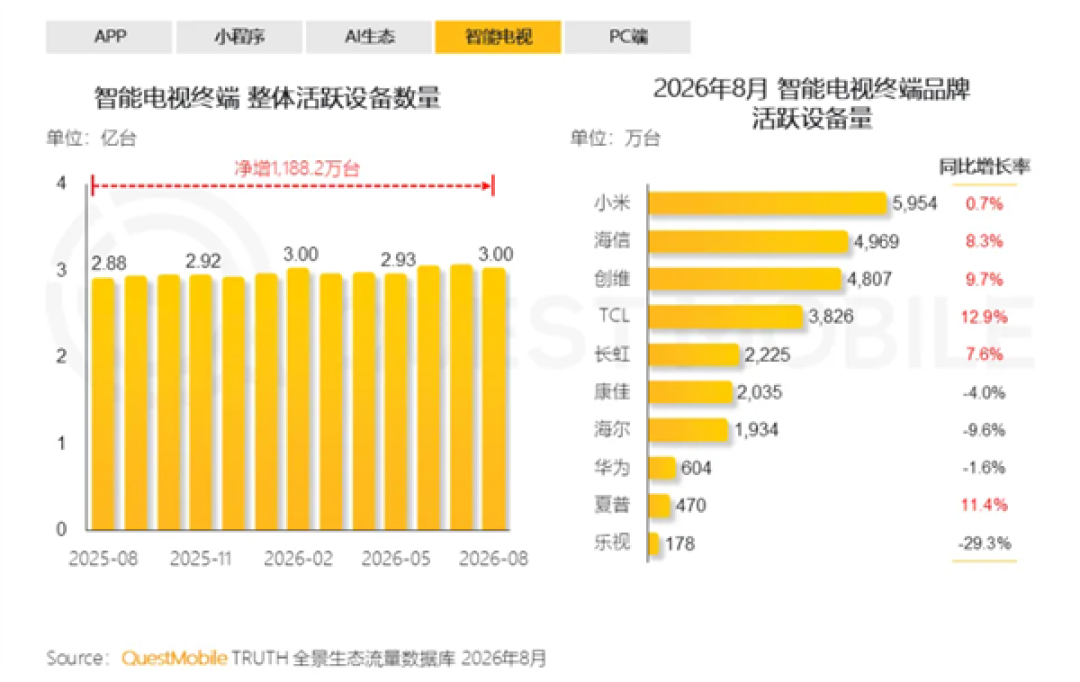This screenshot has width=1080, height=682.
Task: Select the -9.6% growth value for 海尔
Action: pyautogui.click(x=984, y=430)
